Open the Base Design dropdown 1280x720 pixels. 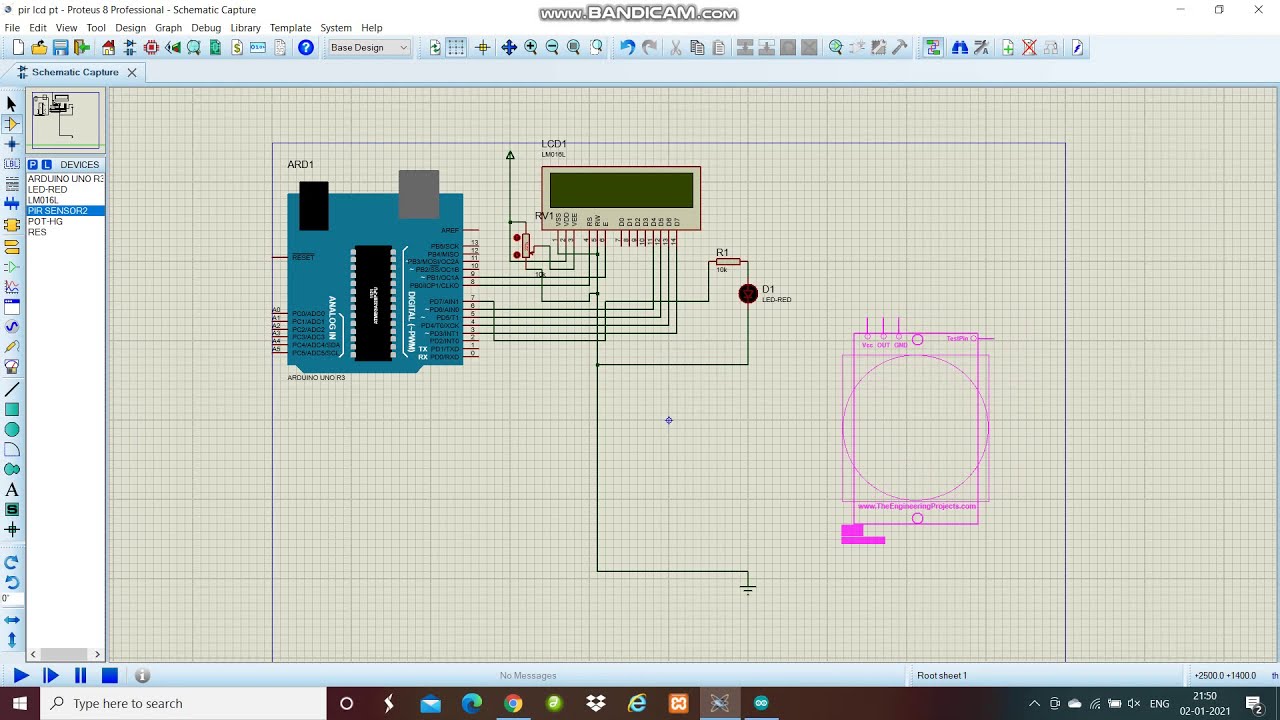point(369,48)
